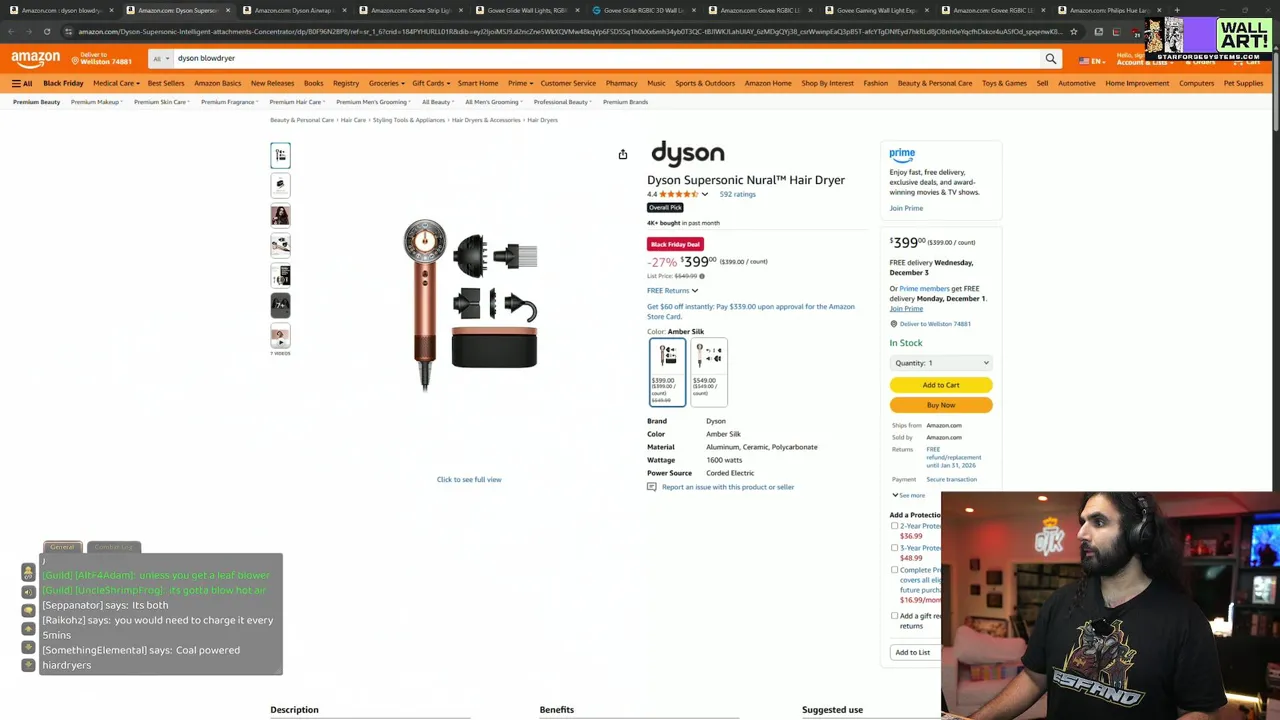
Task: Click the Secure transaction link
Action: point(951,480)
